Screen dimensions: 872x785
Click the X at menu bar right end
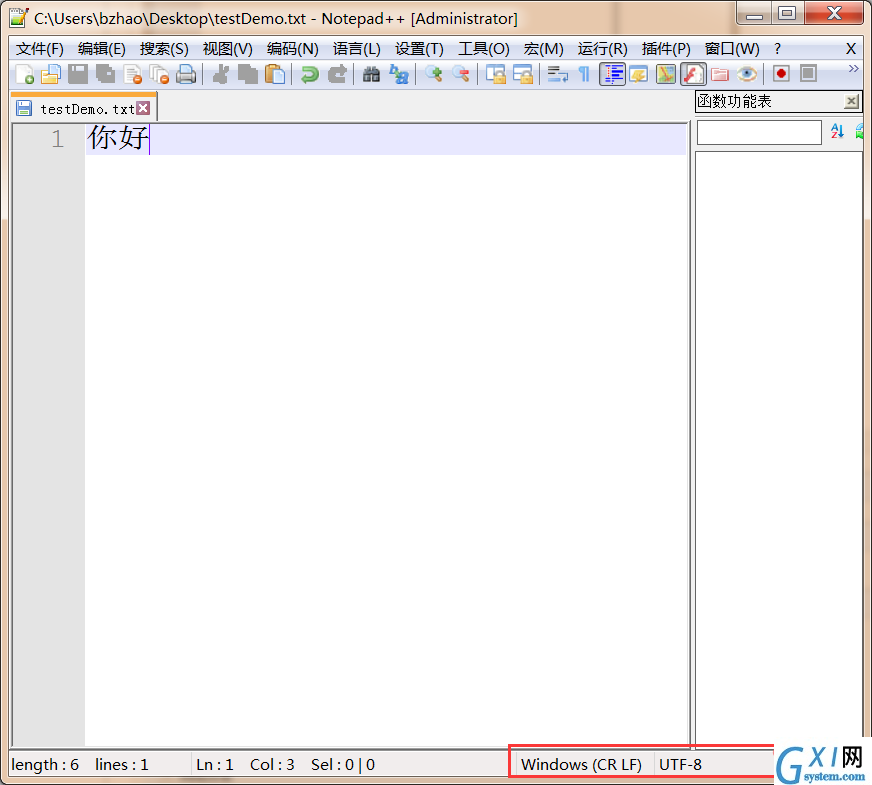click(x=851, y=49)
